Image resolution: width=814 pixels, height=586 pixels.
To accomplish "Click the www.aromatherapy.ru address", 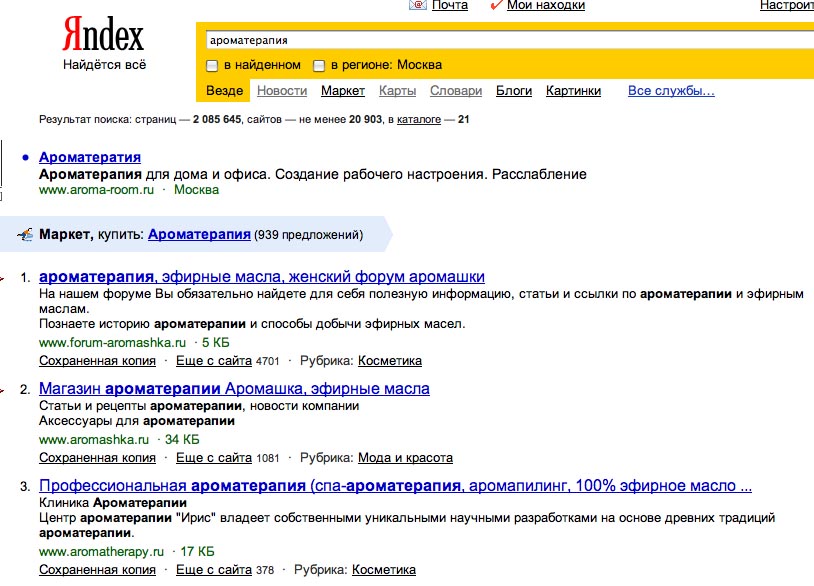I will 101,552.
